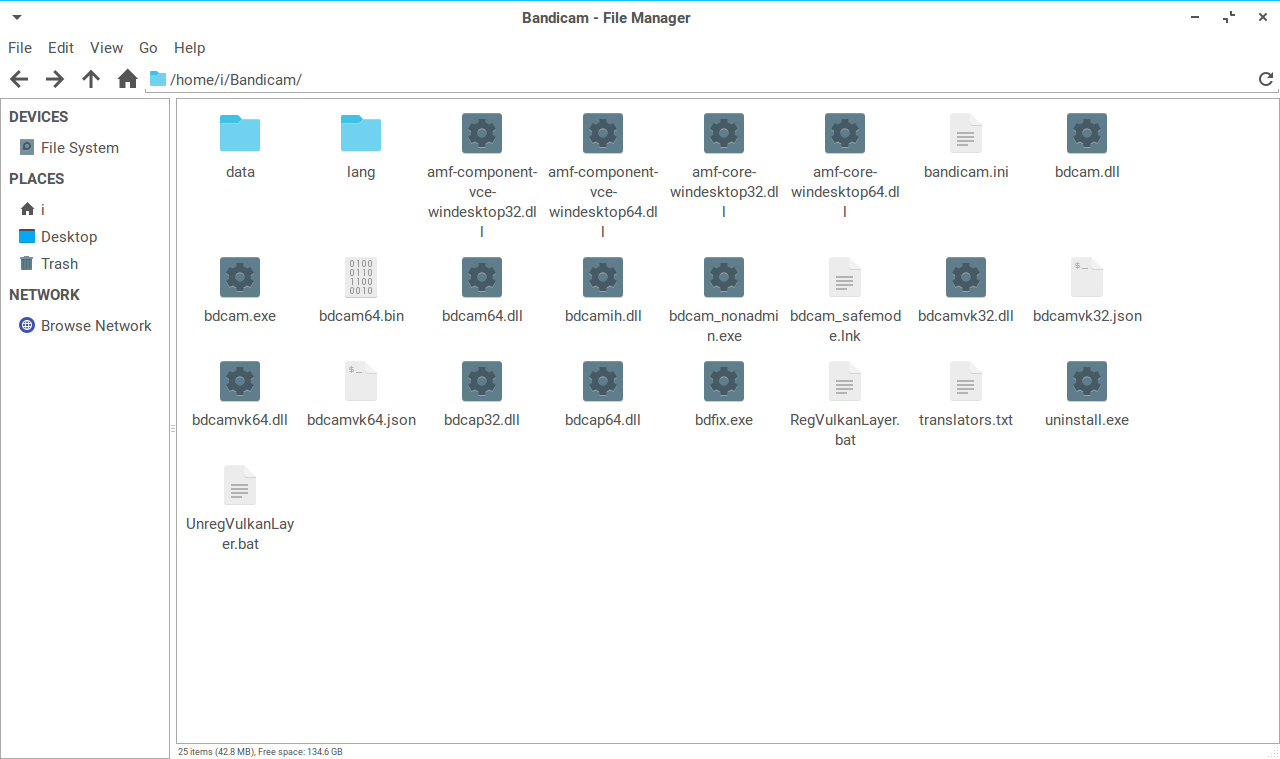Open the View menu
Viewport: 1280px width, 759px height.
(106, 47)
